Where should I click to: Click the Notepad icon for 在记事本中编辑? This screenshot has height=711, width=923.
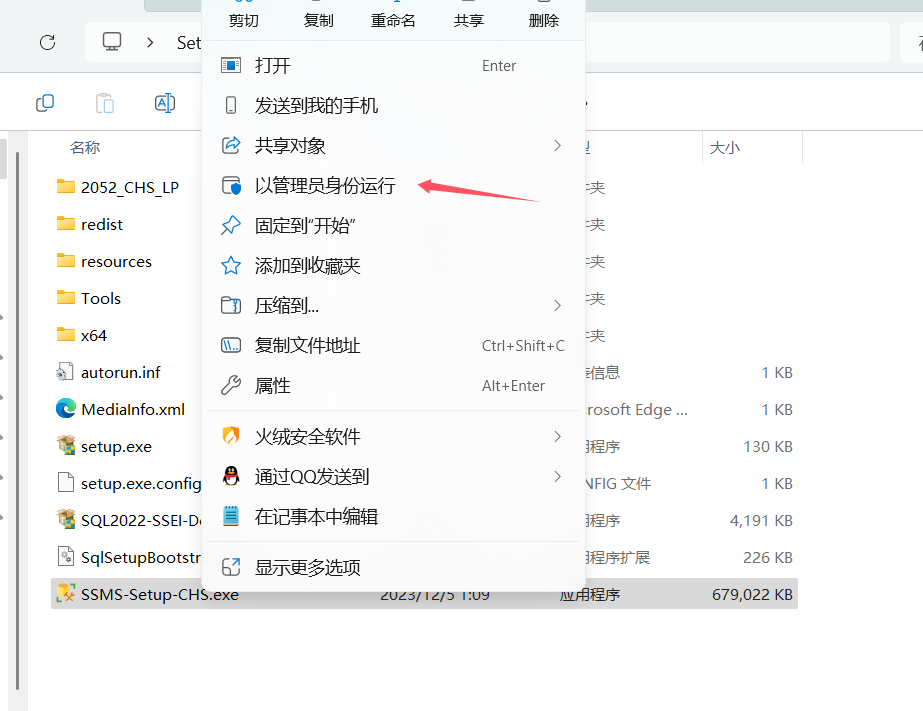[229, 517]
